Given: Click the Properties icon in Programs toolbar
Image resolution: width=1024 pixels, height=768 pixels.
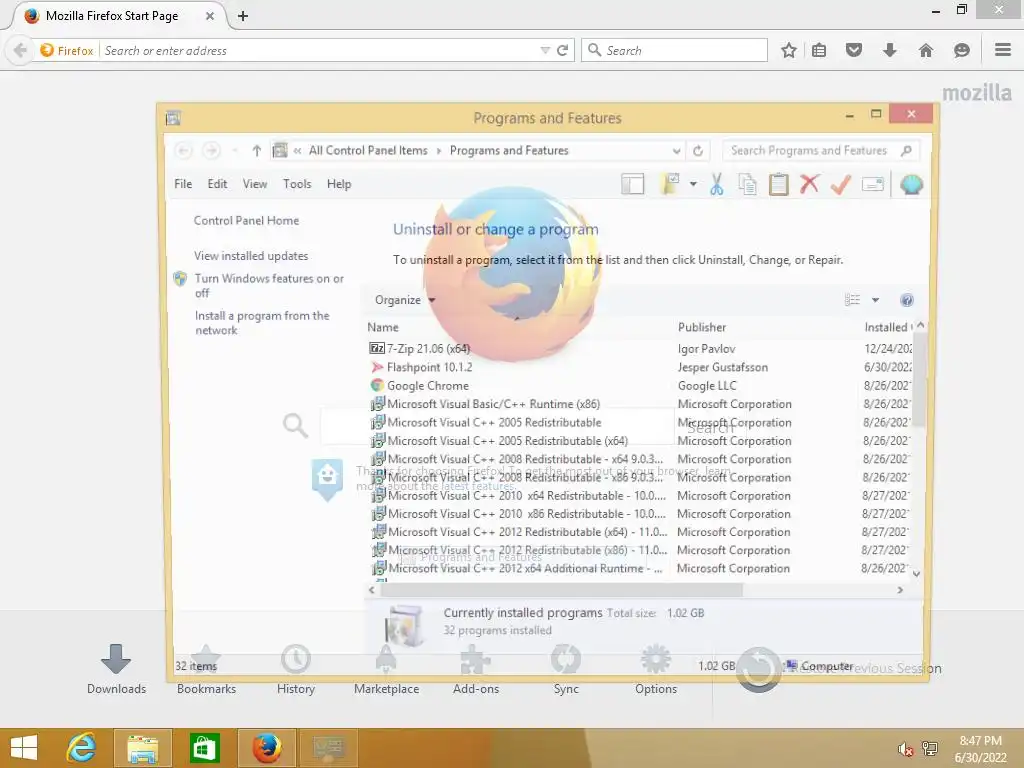Looking at the screenshot, I should pos(872,184).
